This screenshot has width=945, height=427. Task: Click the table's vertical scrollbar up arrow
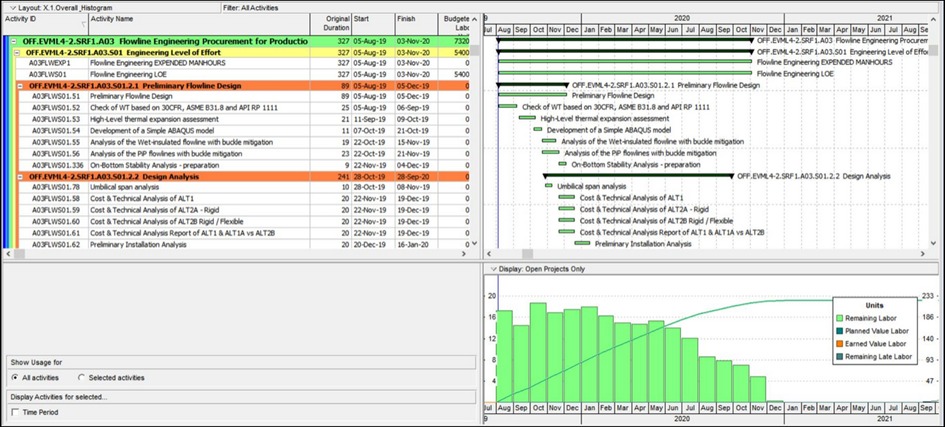[x=475, y=18]
